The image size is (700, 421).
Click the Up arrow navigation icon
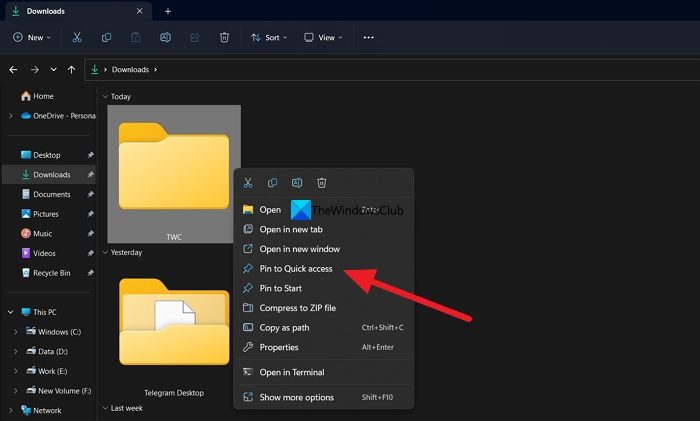(71, 70)
